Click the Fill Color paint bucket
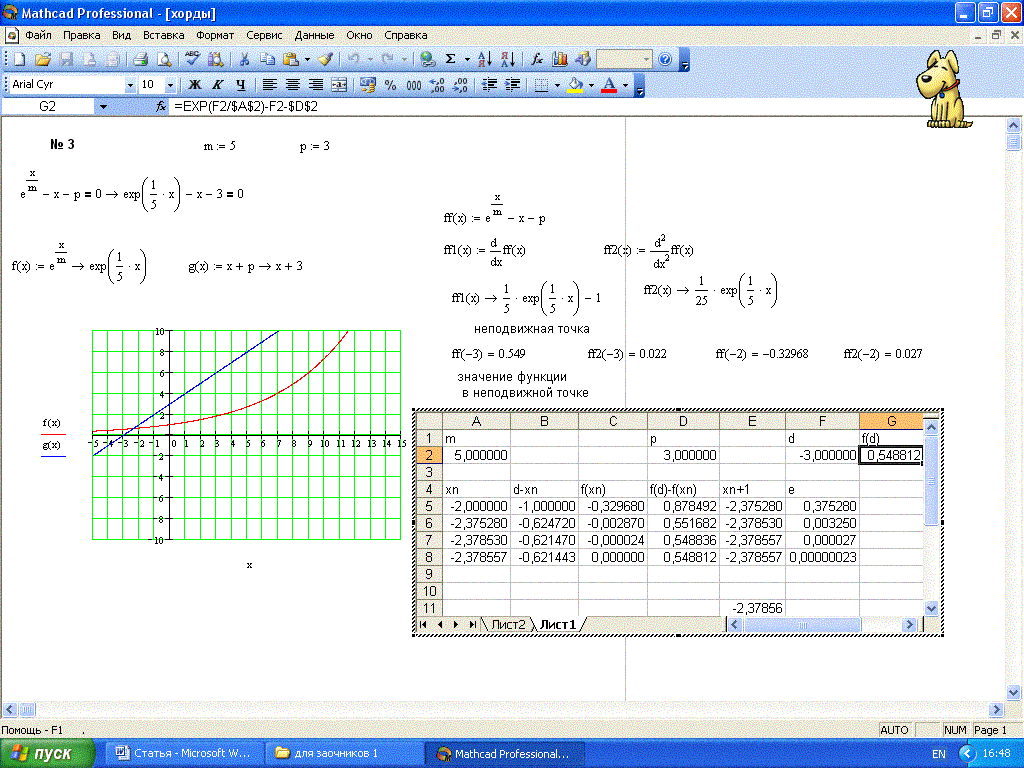This screenshot has height=768, width=1024. tap(575, 85)
